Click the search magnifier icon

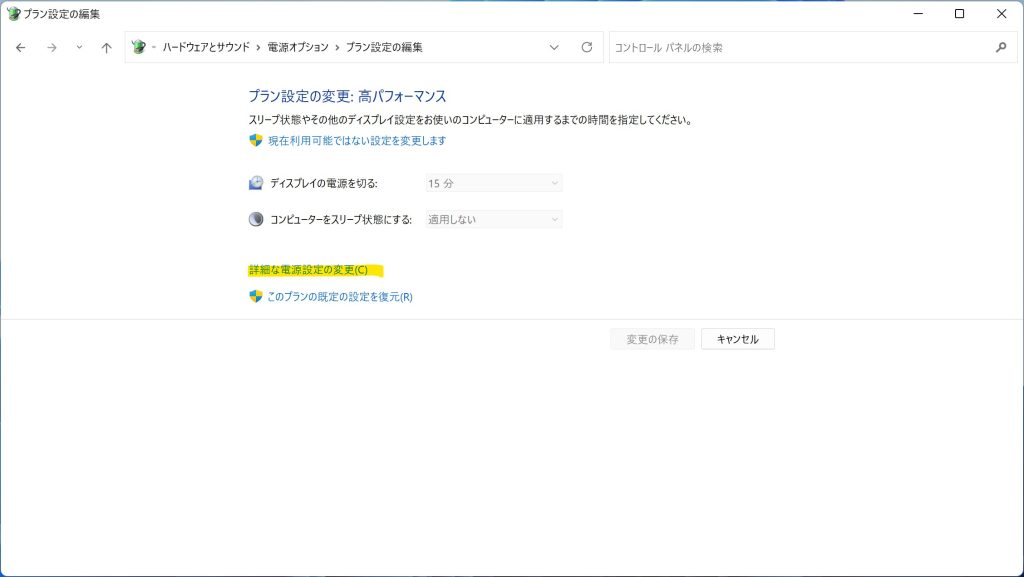pos(1001,47)
